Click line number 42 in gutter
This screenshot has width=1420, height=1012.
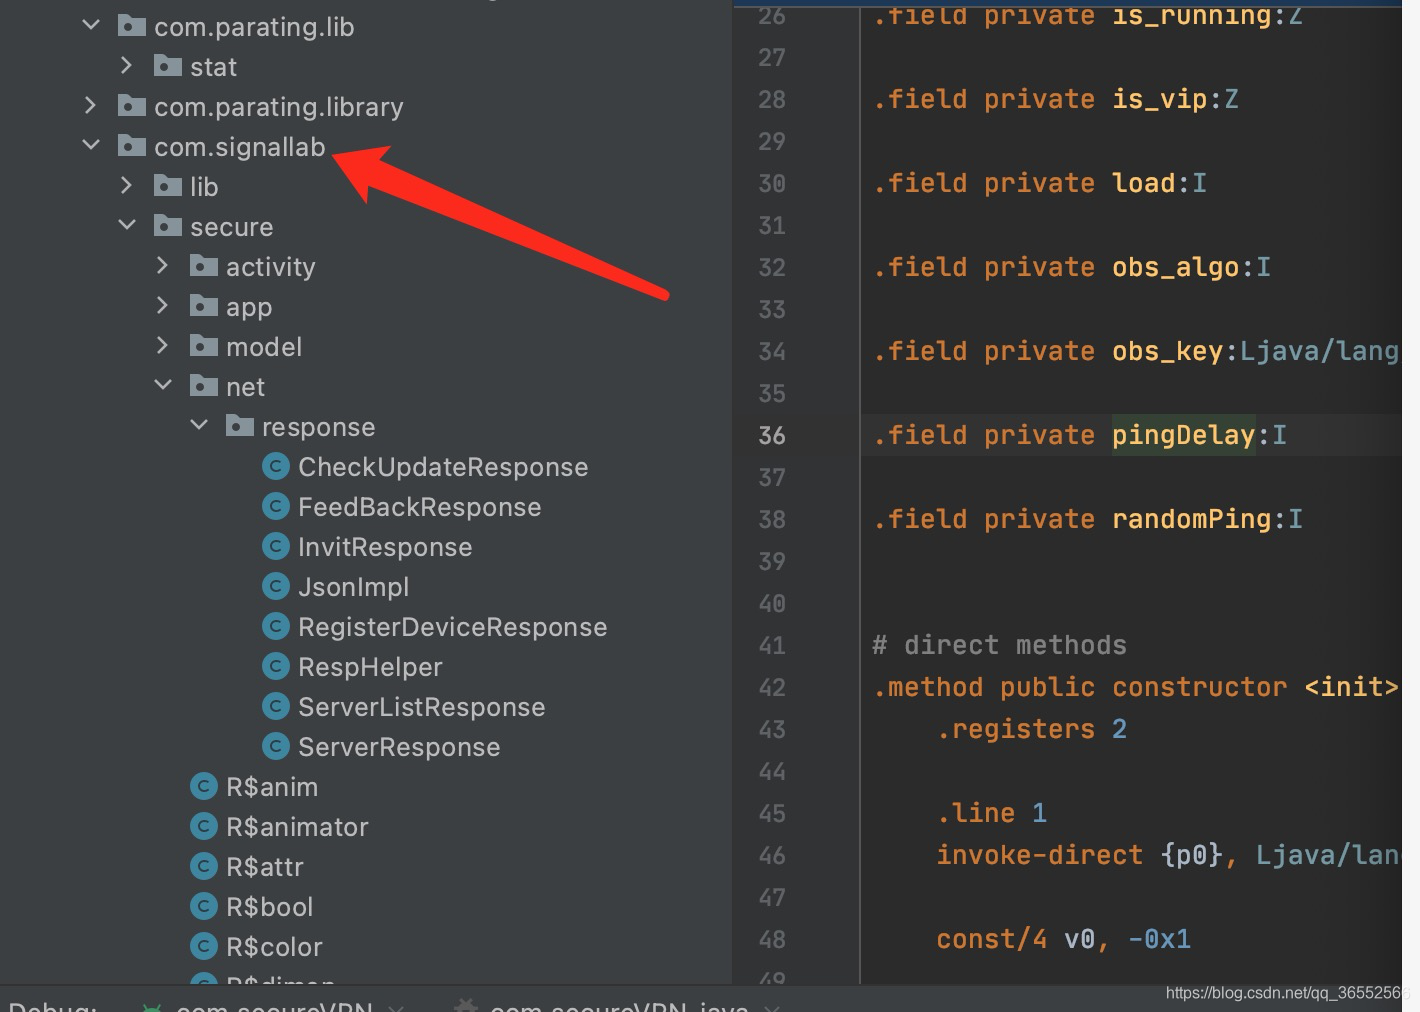coord(772,687)
